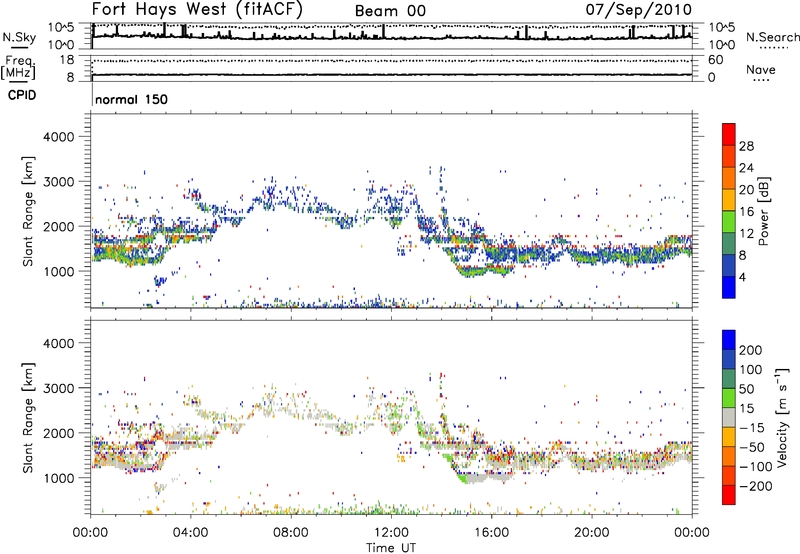
Task: Click the "4000" tick of the power panel
Action: [58, 137]
